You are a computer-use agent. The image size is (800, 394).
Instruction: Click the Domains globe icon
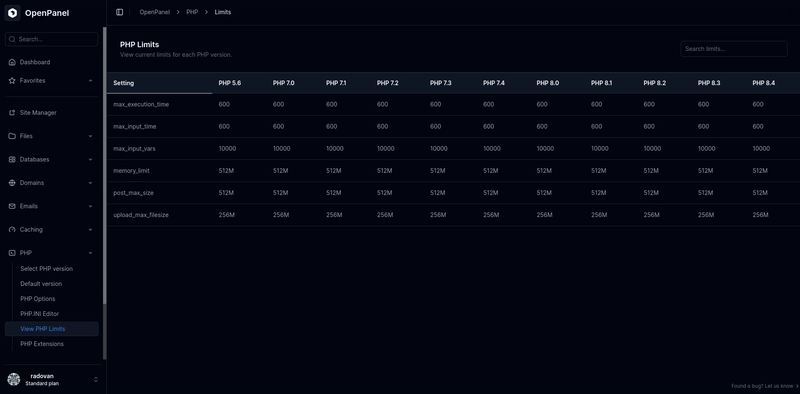point(12,183)
